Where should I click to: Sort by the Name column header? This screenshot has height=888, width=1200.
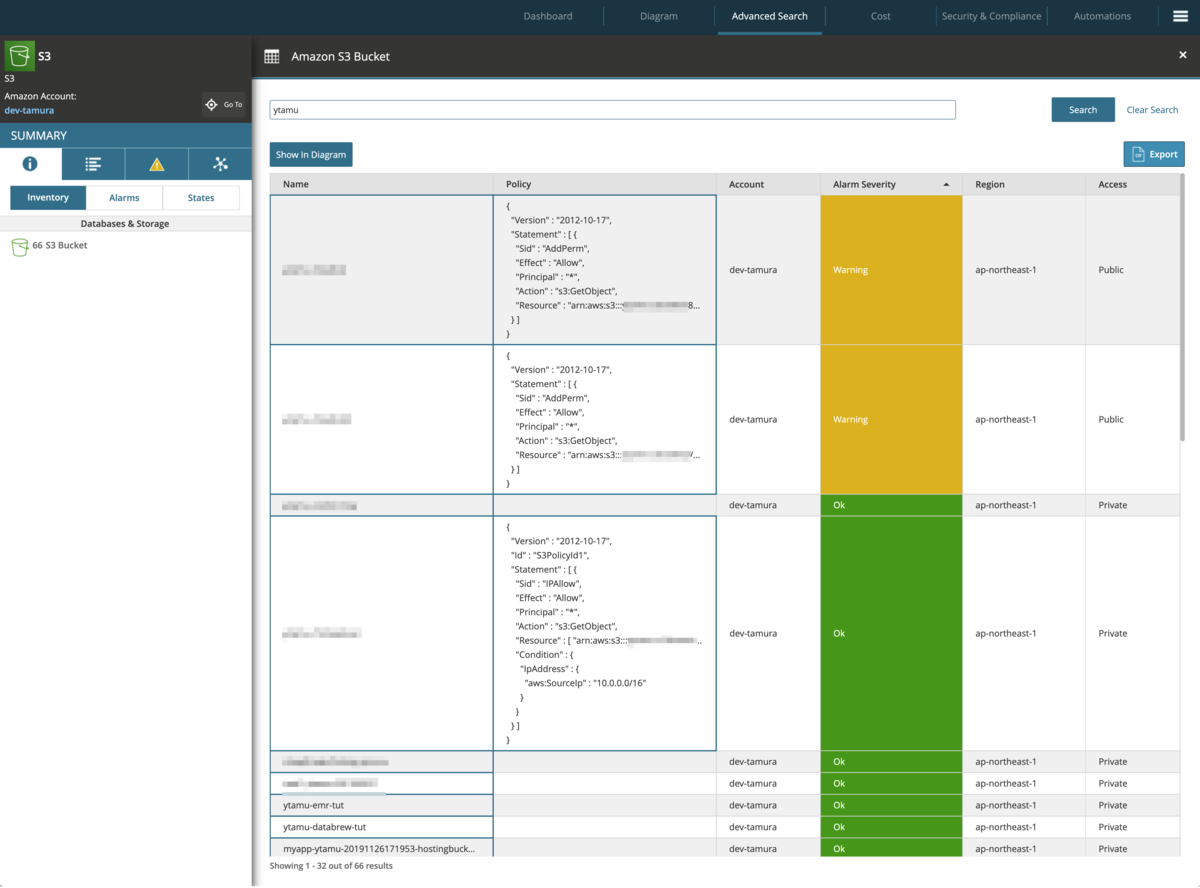click(x=381, y=184)
